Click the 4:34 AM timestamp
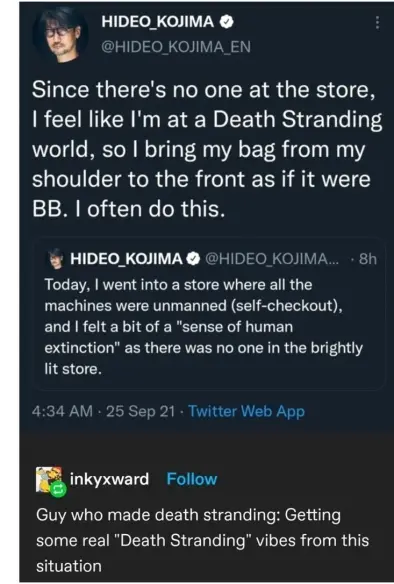394x584 pixels. click(62, 411)
